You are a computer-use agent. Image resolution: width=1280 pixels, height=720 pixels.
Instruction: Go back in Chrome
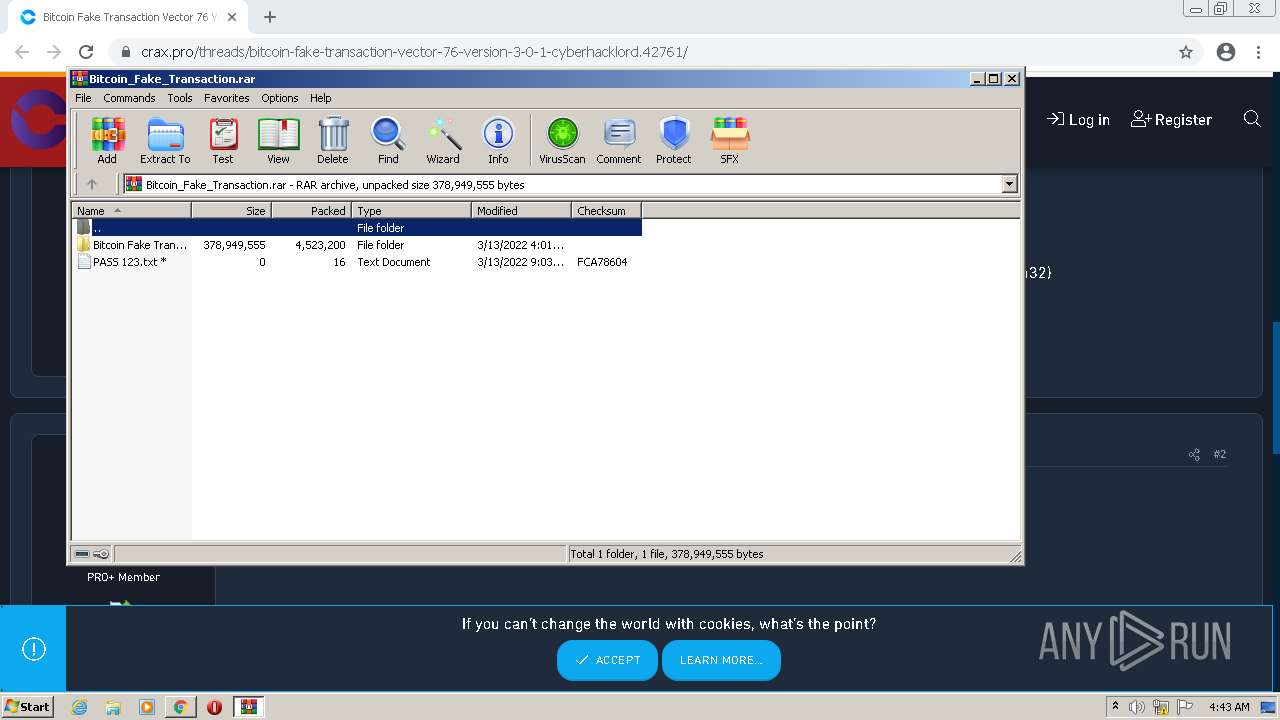22,52
